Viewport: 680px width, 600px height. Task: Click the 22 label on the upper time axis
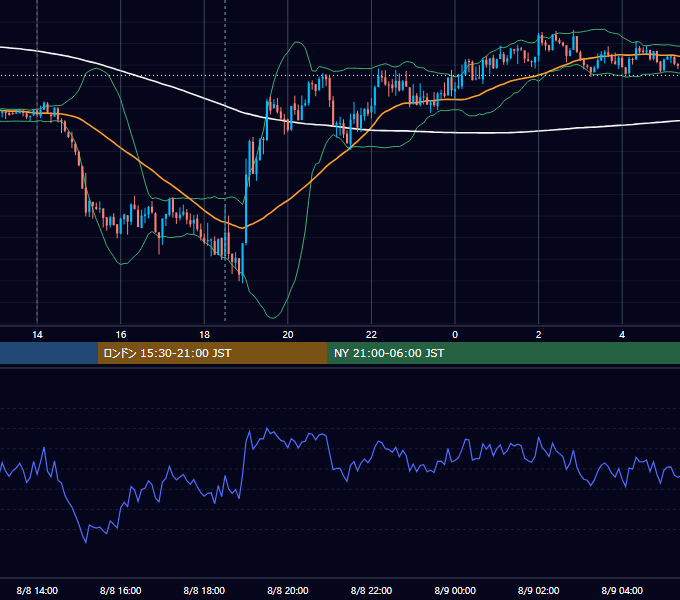pos(371,335)
